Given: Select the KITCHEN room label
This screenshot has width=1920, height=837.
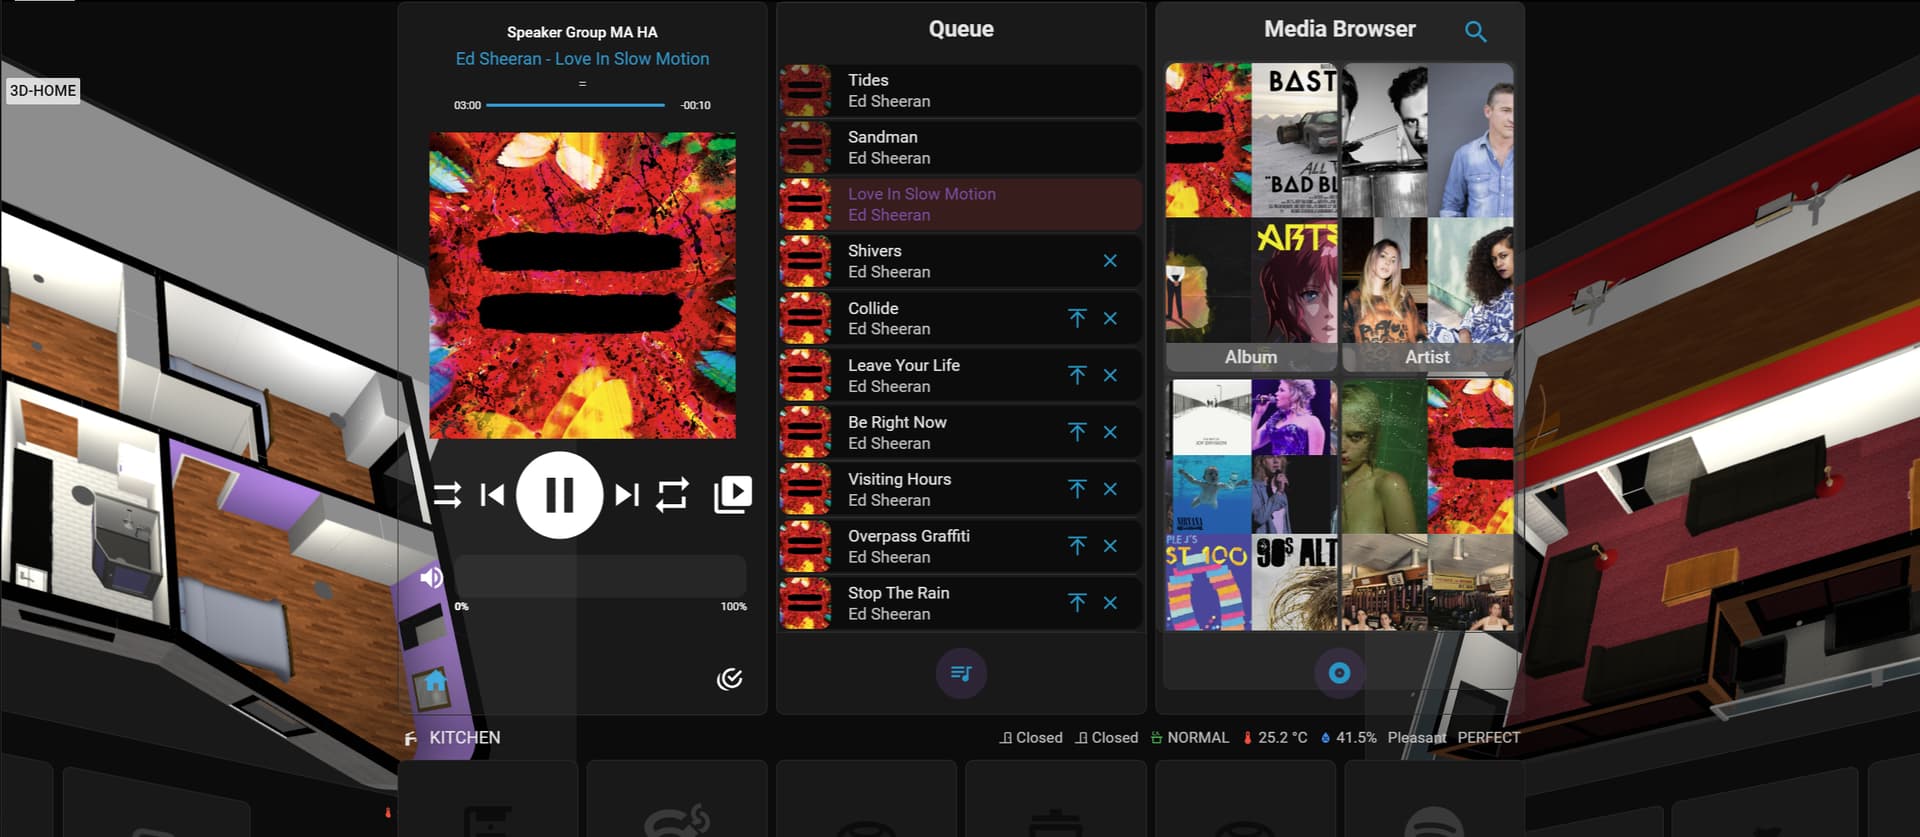Looking at the screenshot, I should tap(465, 738).
